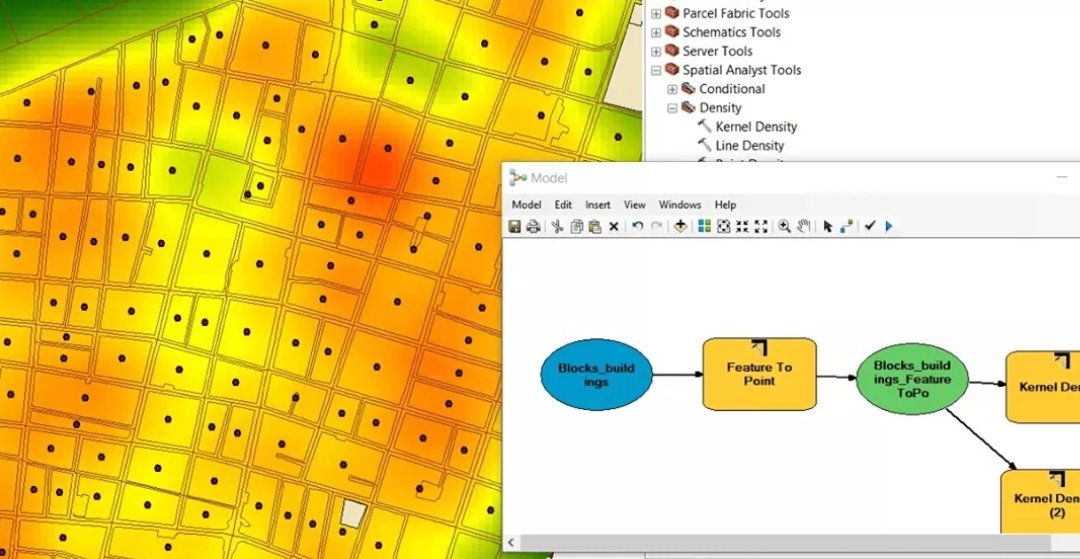Open the Model menu

click(x=526, y=204)
